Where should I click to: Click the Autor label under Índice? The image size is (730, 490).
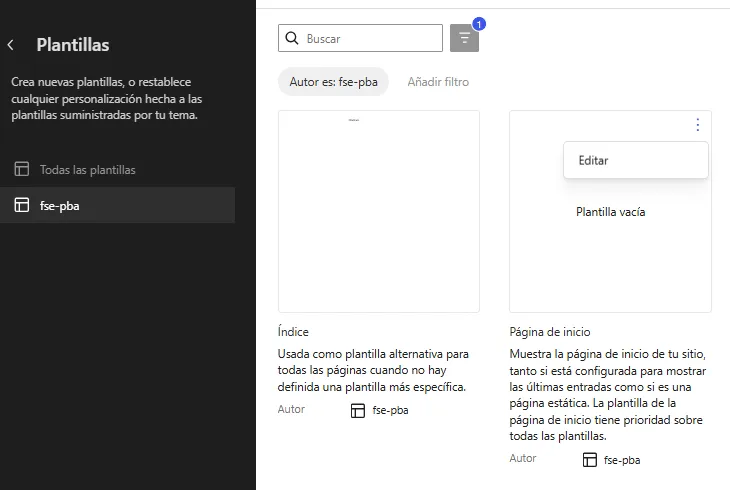291,409
